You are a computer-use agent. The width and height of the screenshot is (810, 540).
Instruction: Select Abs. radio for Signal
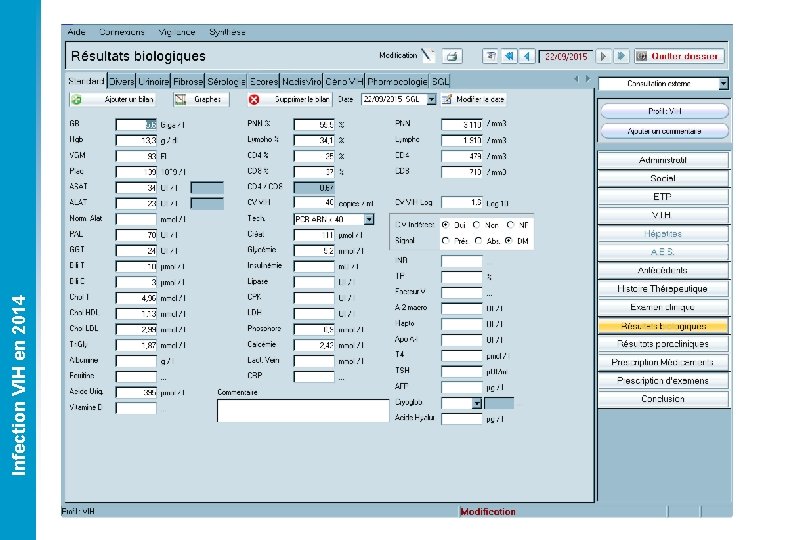tap(478, 240)
